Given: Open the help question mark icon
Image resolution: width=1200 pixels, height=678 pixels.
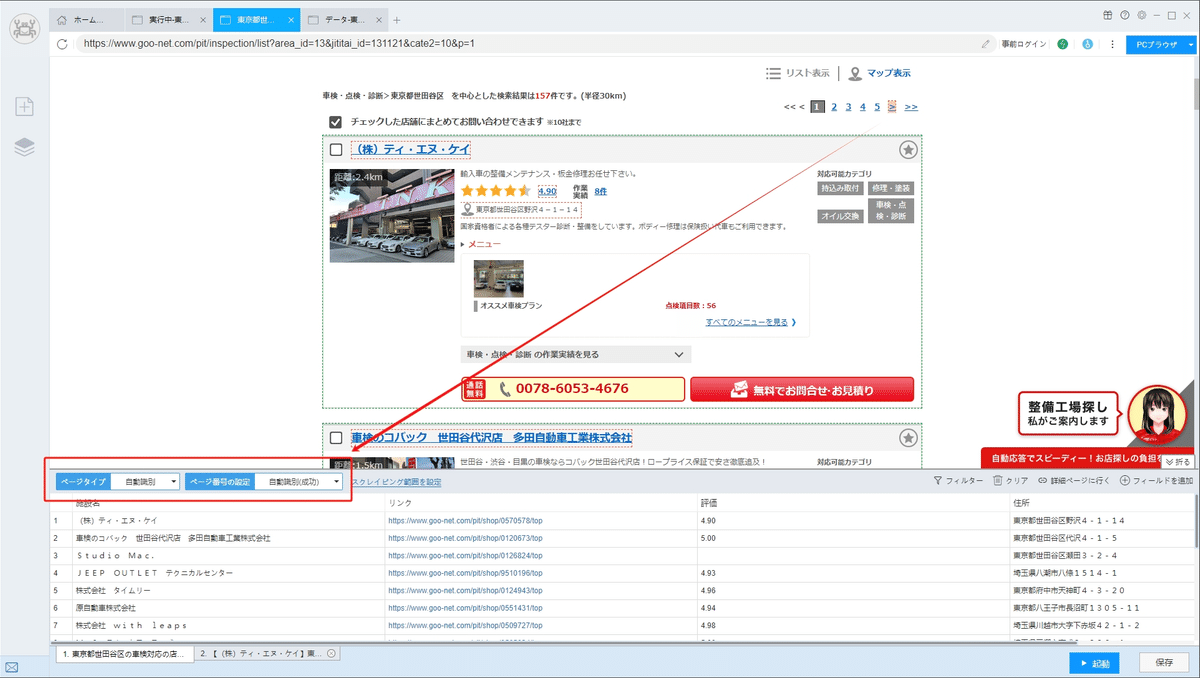Looking at the screenshot, I should pyautogui.click(x=1125, y=15).
